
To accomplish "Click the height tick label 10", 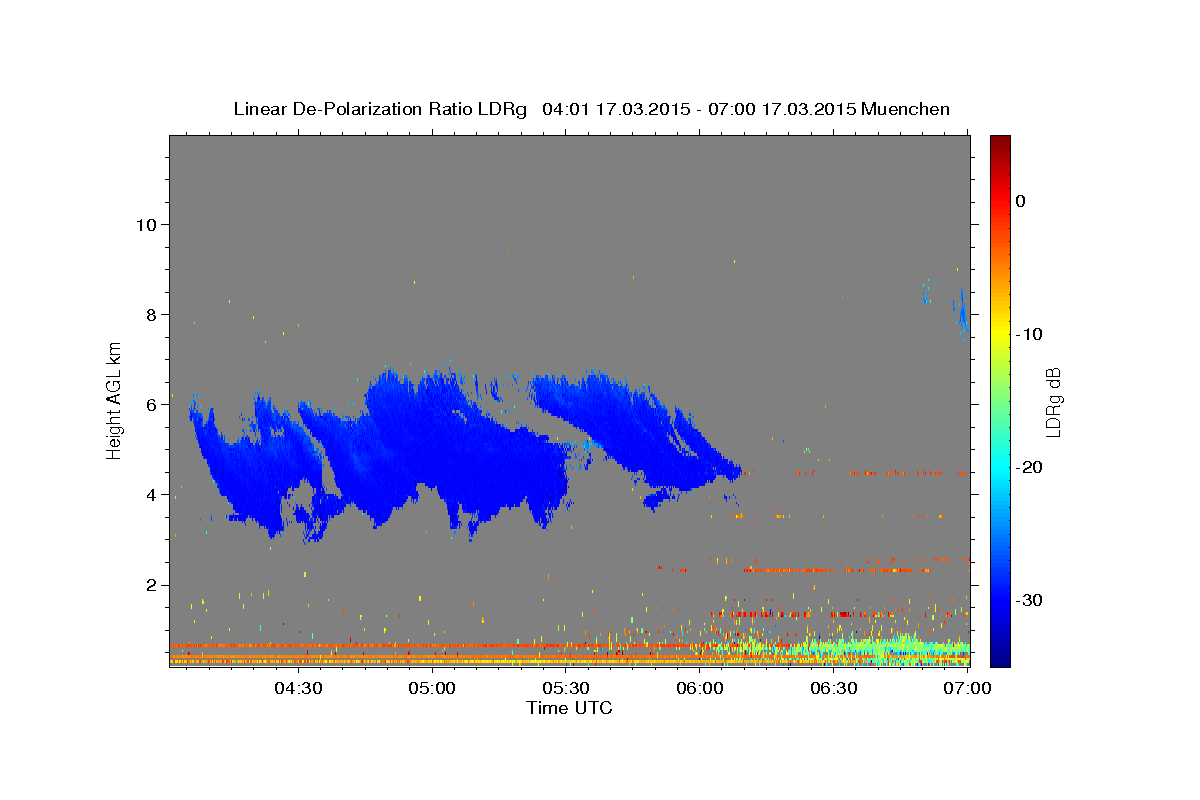I will tap(147, 224).
